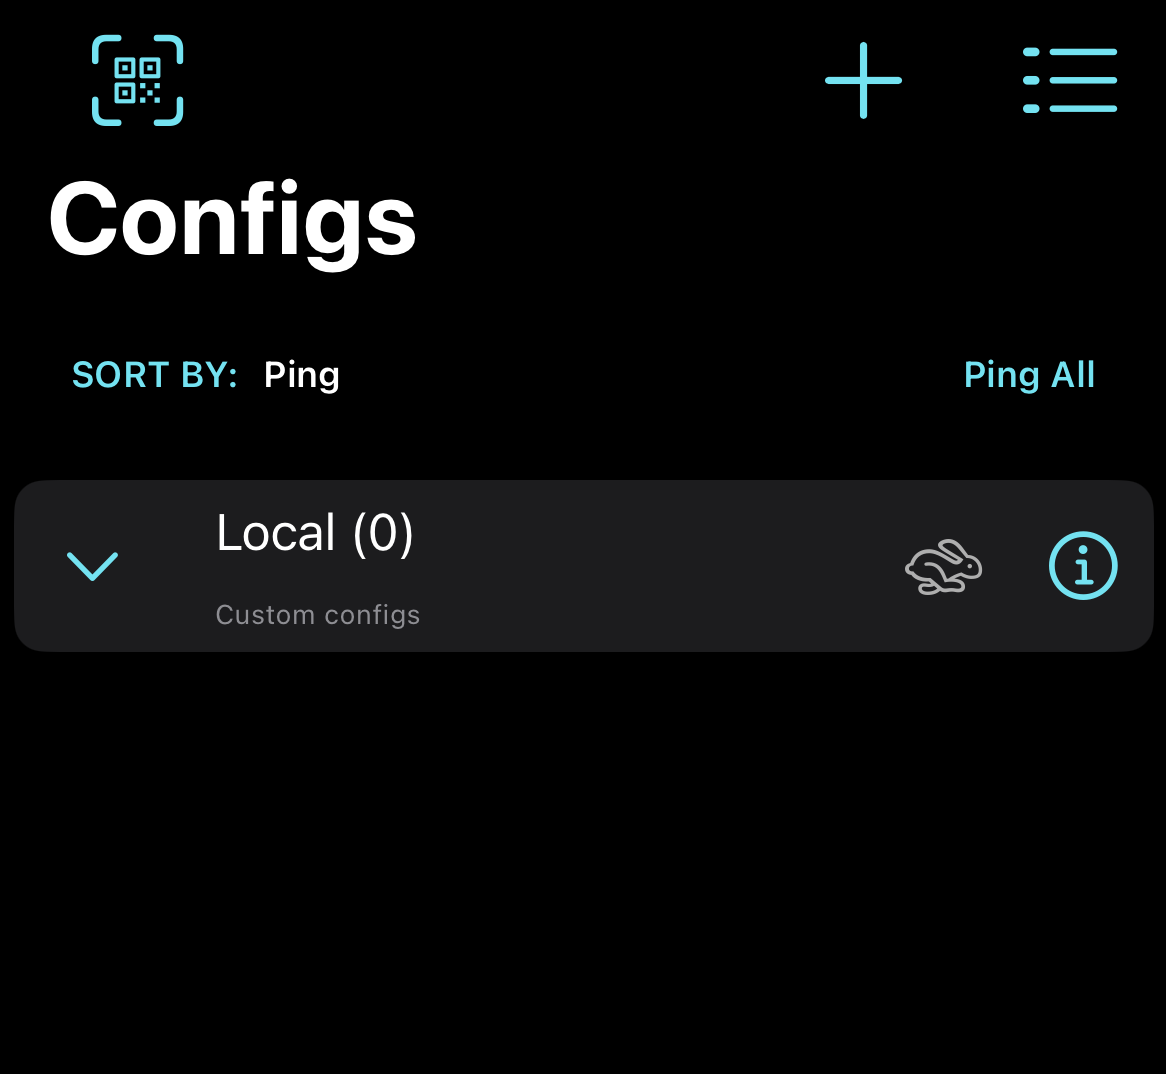This screenshot has height=1074, width=1166.
Task: Scan a config using the QR icon
Action: point(138,80)
